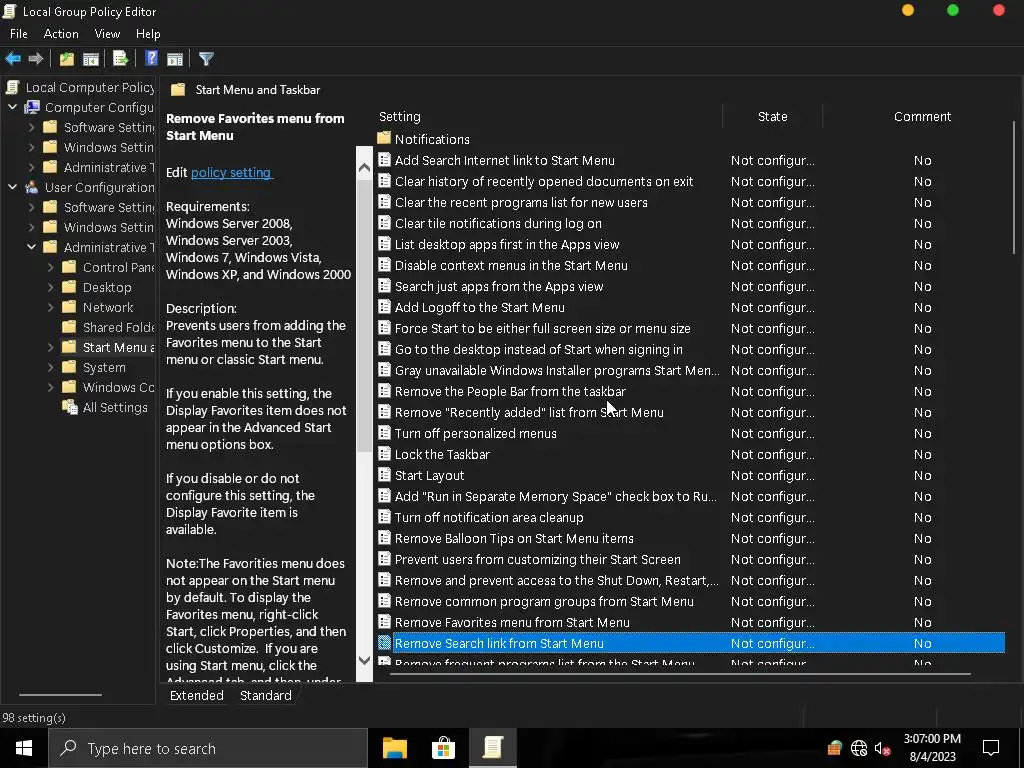The height and width of the screenshot is (768, 1024).
Task: Open File Explorer from the taskbar
Action: [394, 748]
